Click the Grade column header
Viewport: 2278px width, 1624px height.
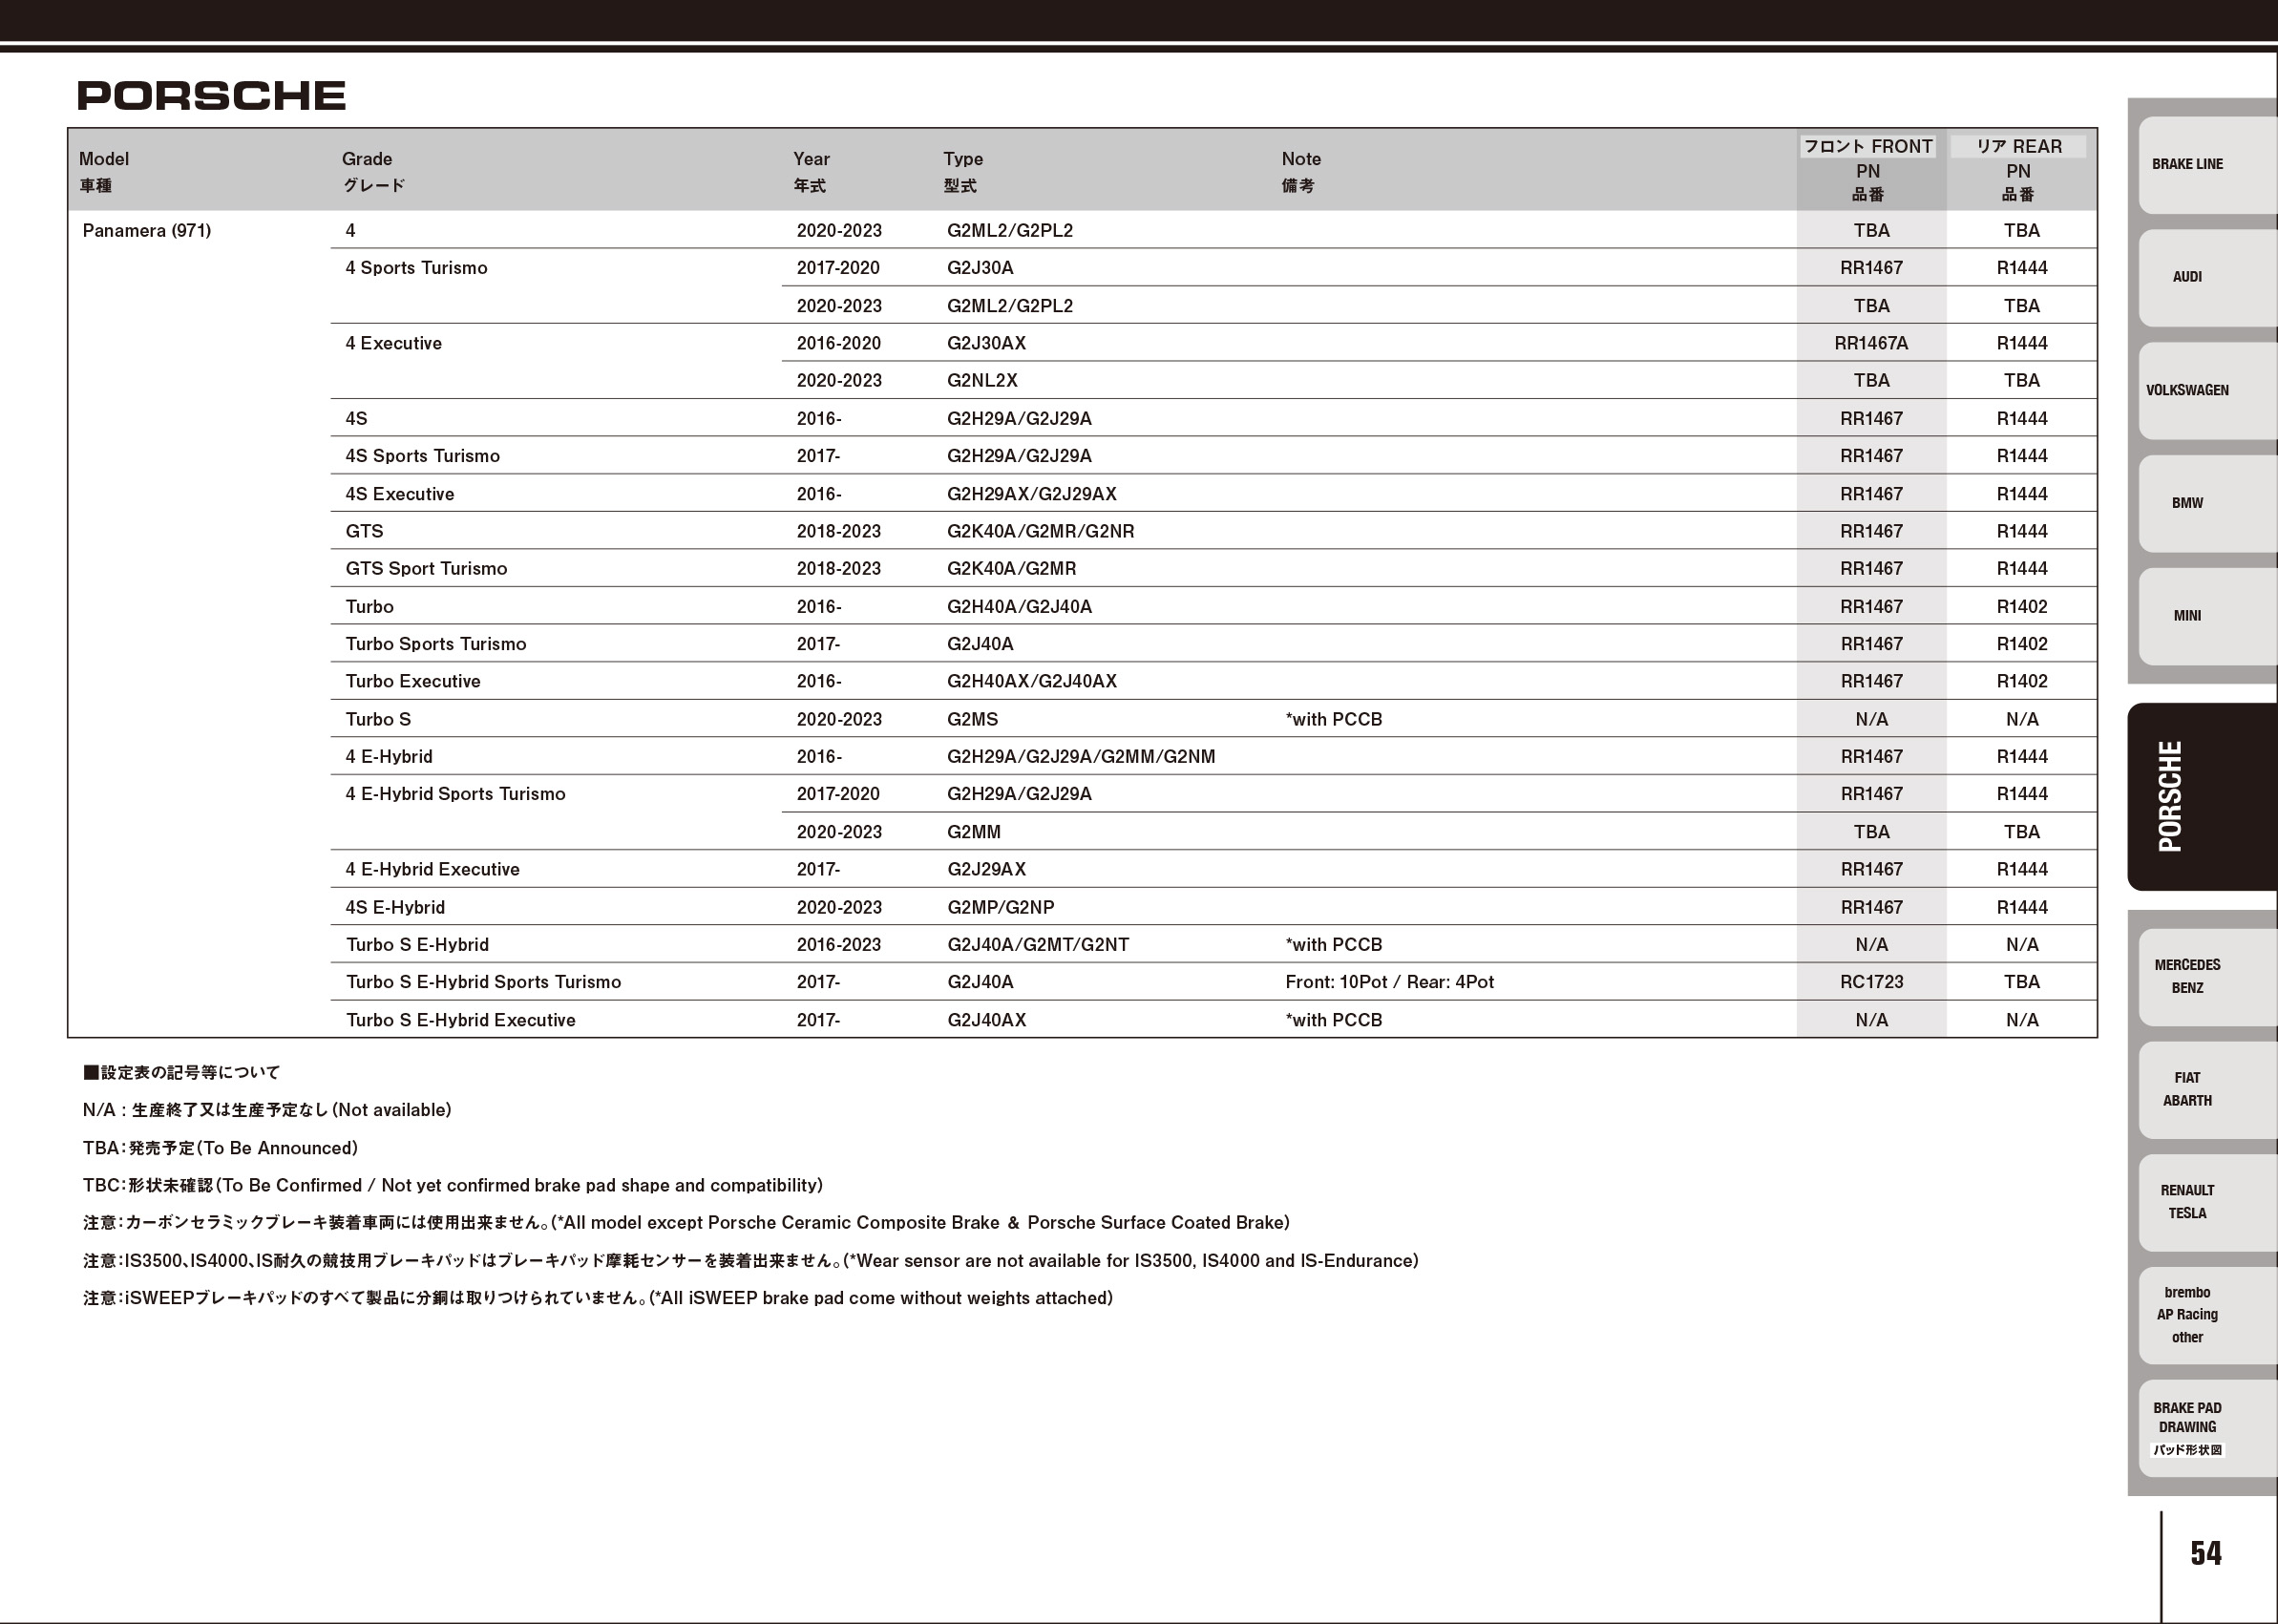(372, 171)
